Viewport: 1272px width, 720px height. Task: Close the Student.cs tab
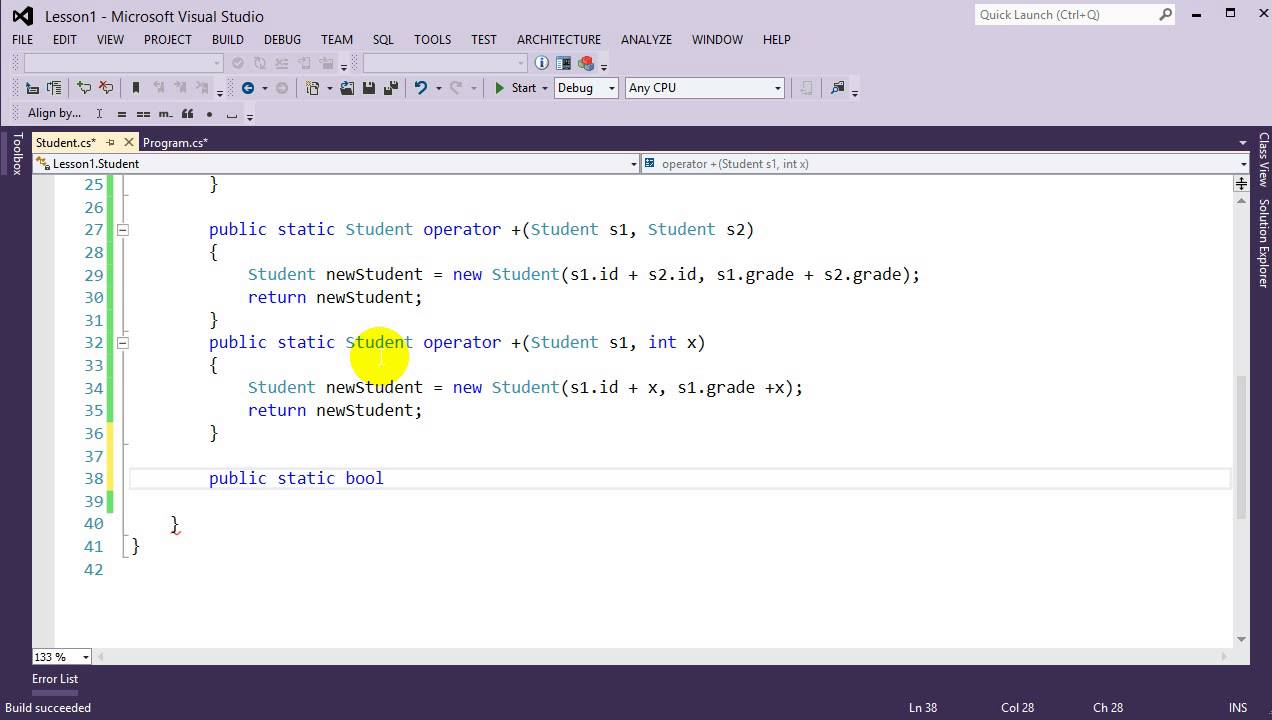coord(127,142)
